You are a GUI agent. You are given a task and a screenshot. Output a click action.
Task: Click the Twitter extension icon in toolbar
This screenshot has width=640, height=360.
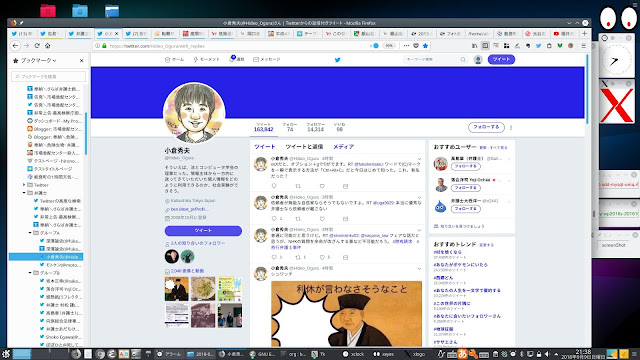click(538, 46)
